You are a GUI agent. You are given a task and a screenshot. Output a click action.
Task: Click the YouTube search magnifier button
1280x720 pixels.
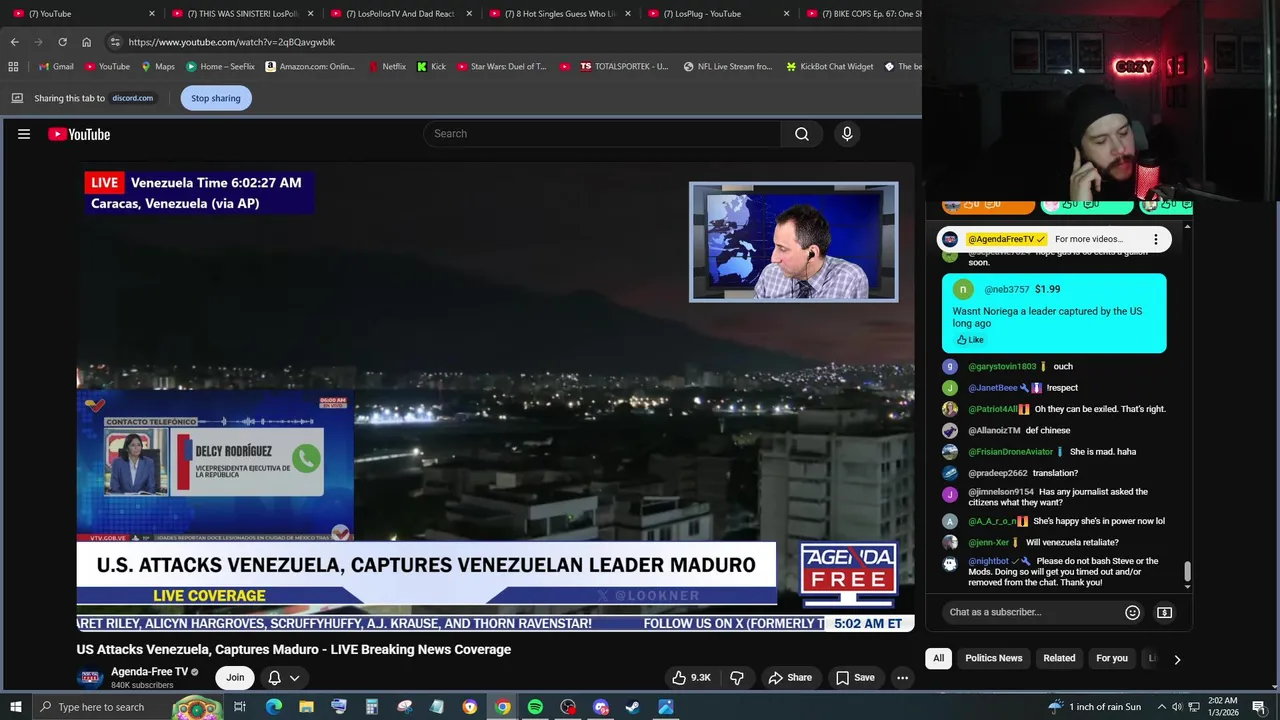pos(802,134)
